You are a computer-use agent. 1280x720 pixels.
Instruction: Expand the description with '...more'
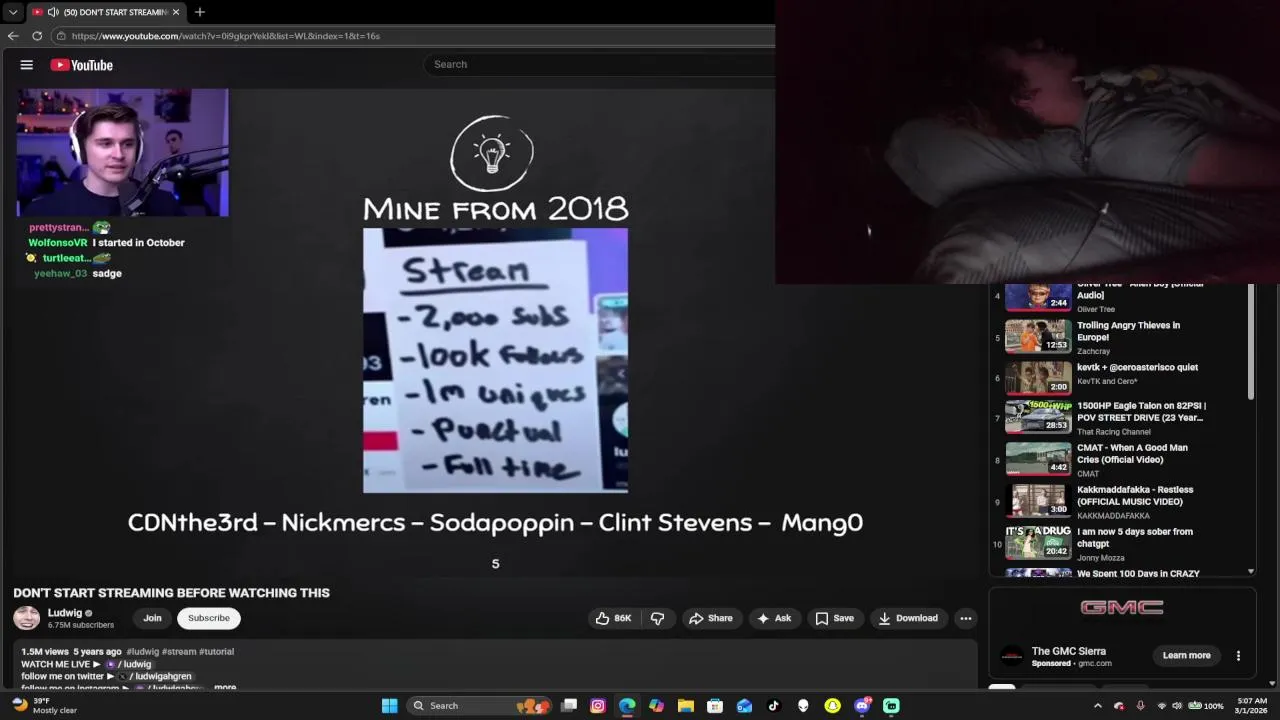click(225, 687)
